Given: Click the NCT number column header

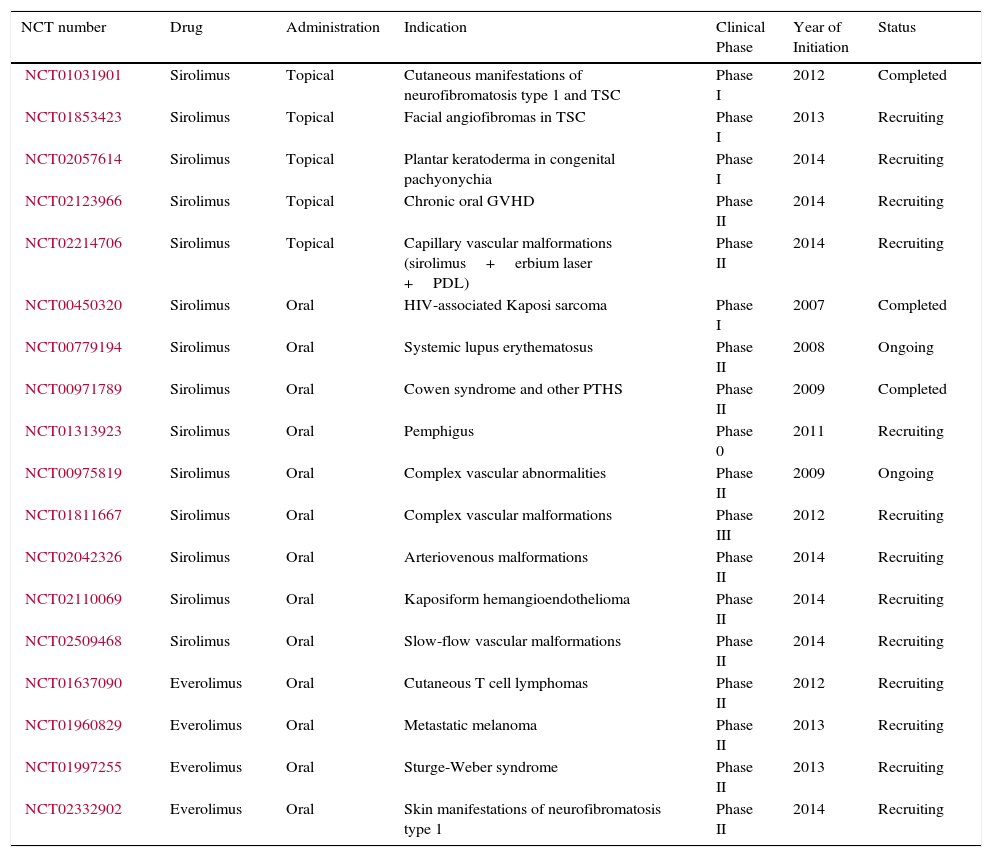Looking at the screenshot, I should pyautogui.click(x=63, y=28).
